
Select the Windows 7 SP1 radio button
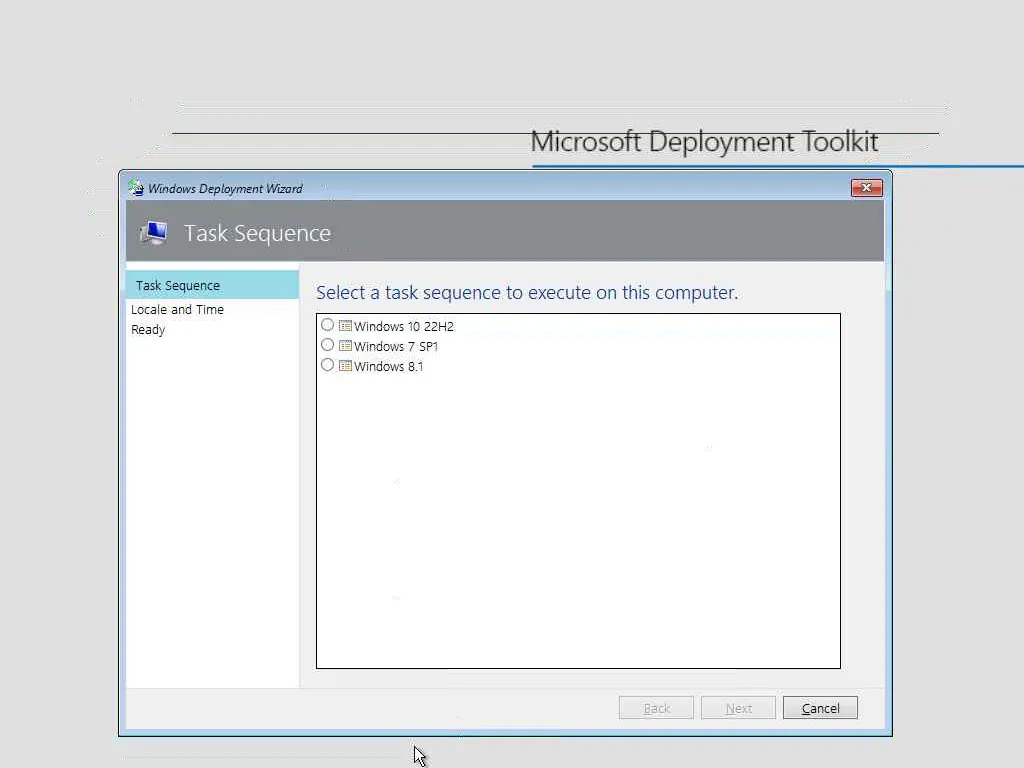(x=327, y=345)
